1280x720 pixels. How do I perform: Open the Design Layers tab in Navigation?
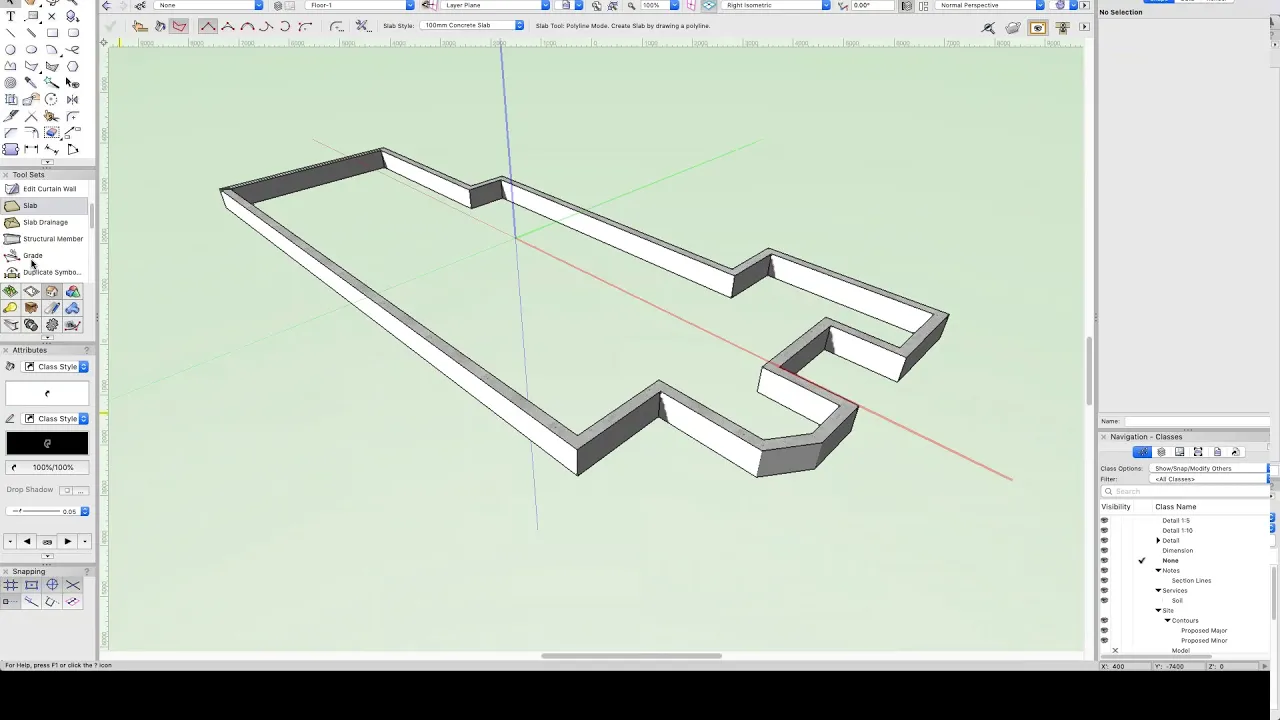(x=1161, y=452)
